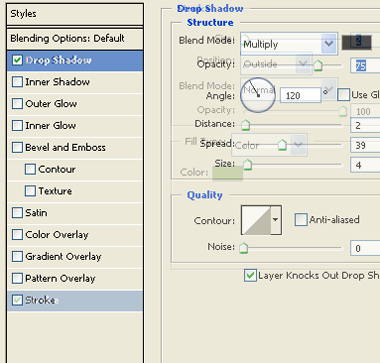Tick the Pattern Overlay checkbox
The image size is (380, 363).
[x=17, y=278]
